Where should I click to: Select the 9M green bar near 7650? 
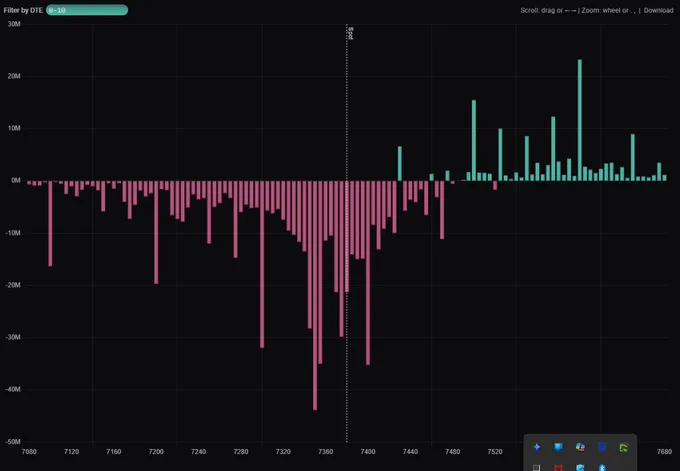[x=633, y=157]
